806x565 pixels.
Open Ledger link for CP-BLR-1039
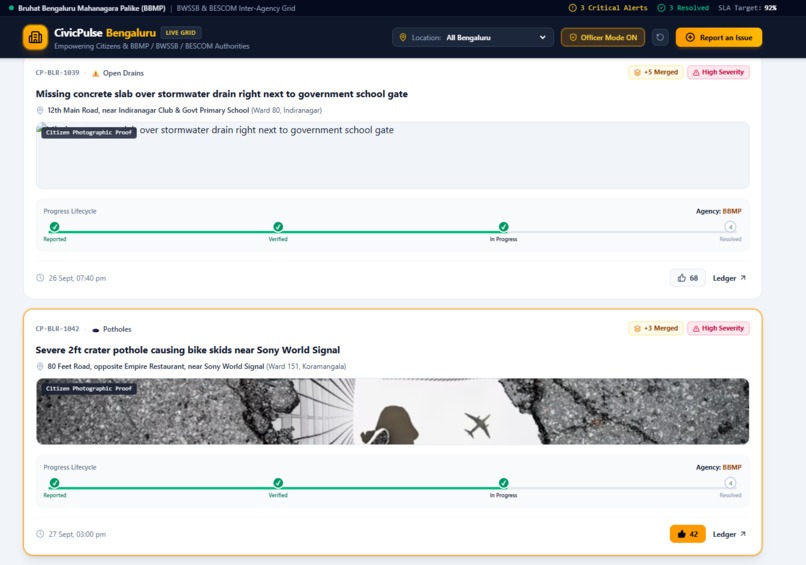coord(729,278)
